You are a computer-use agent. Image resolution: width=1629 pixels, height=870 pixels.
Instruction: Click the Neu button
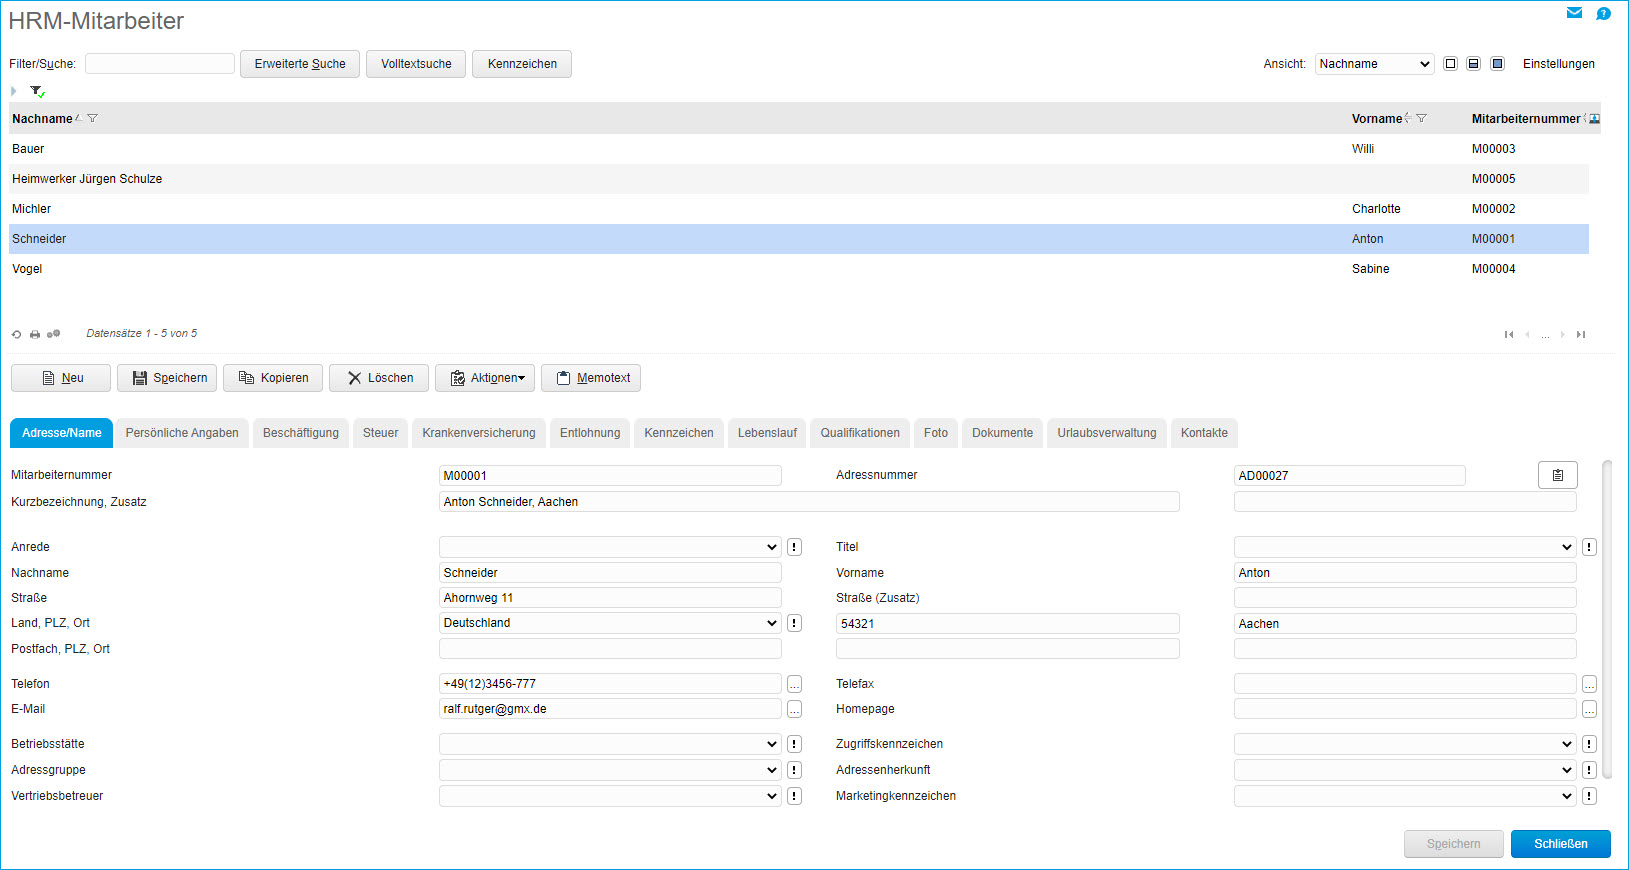click(61, 378)
